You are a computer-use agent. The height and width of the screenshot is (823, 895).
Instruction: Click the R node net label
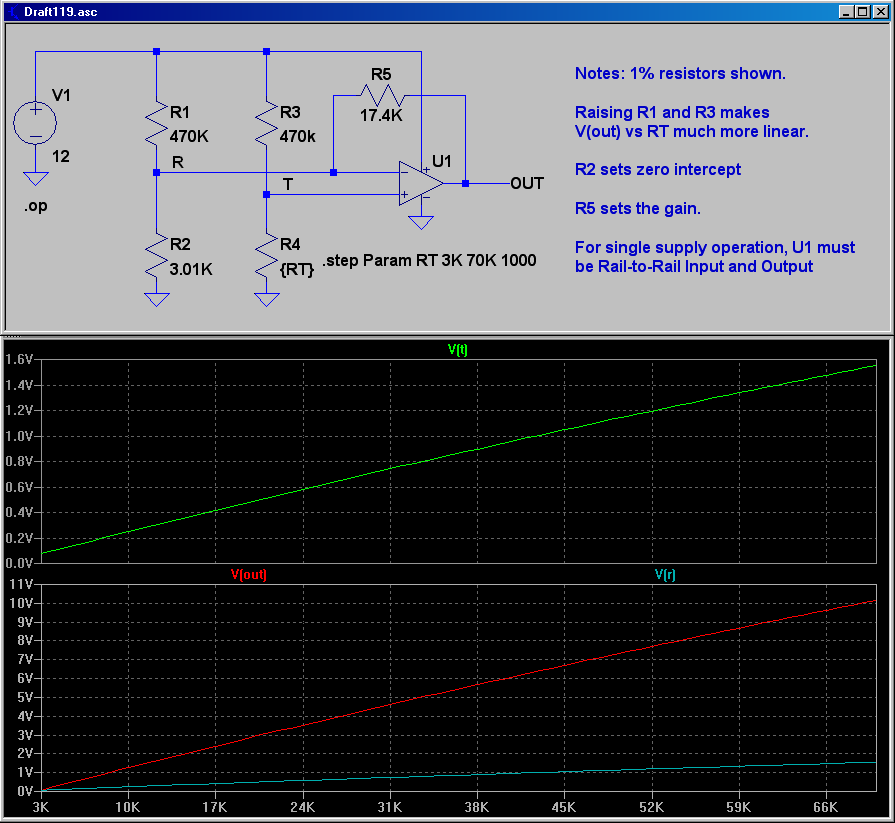178,163
